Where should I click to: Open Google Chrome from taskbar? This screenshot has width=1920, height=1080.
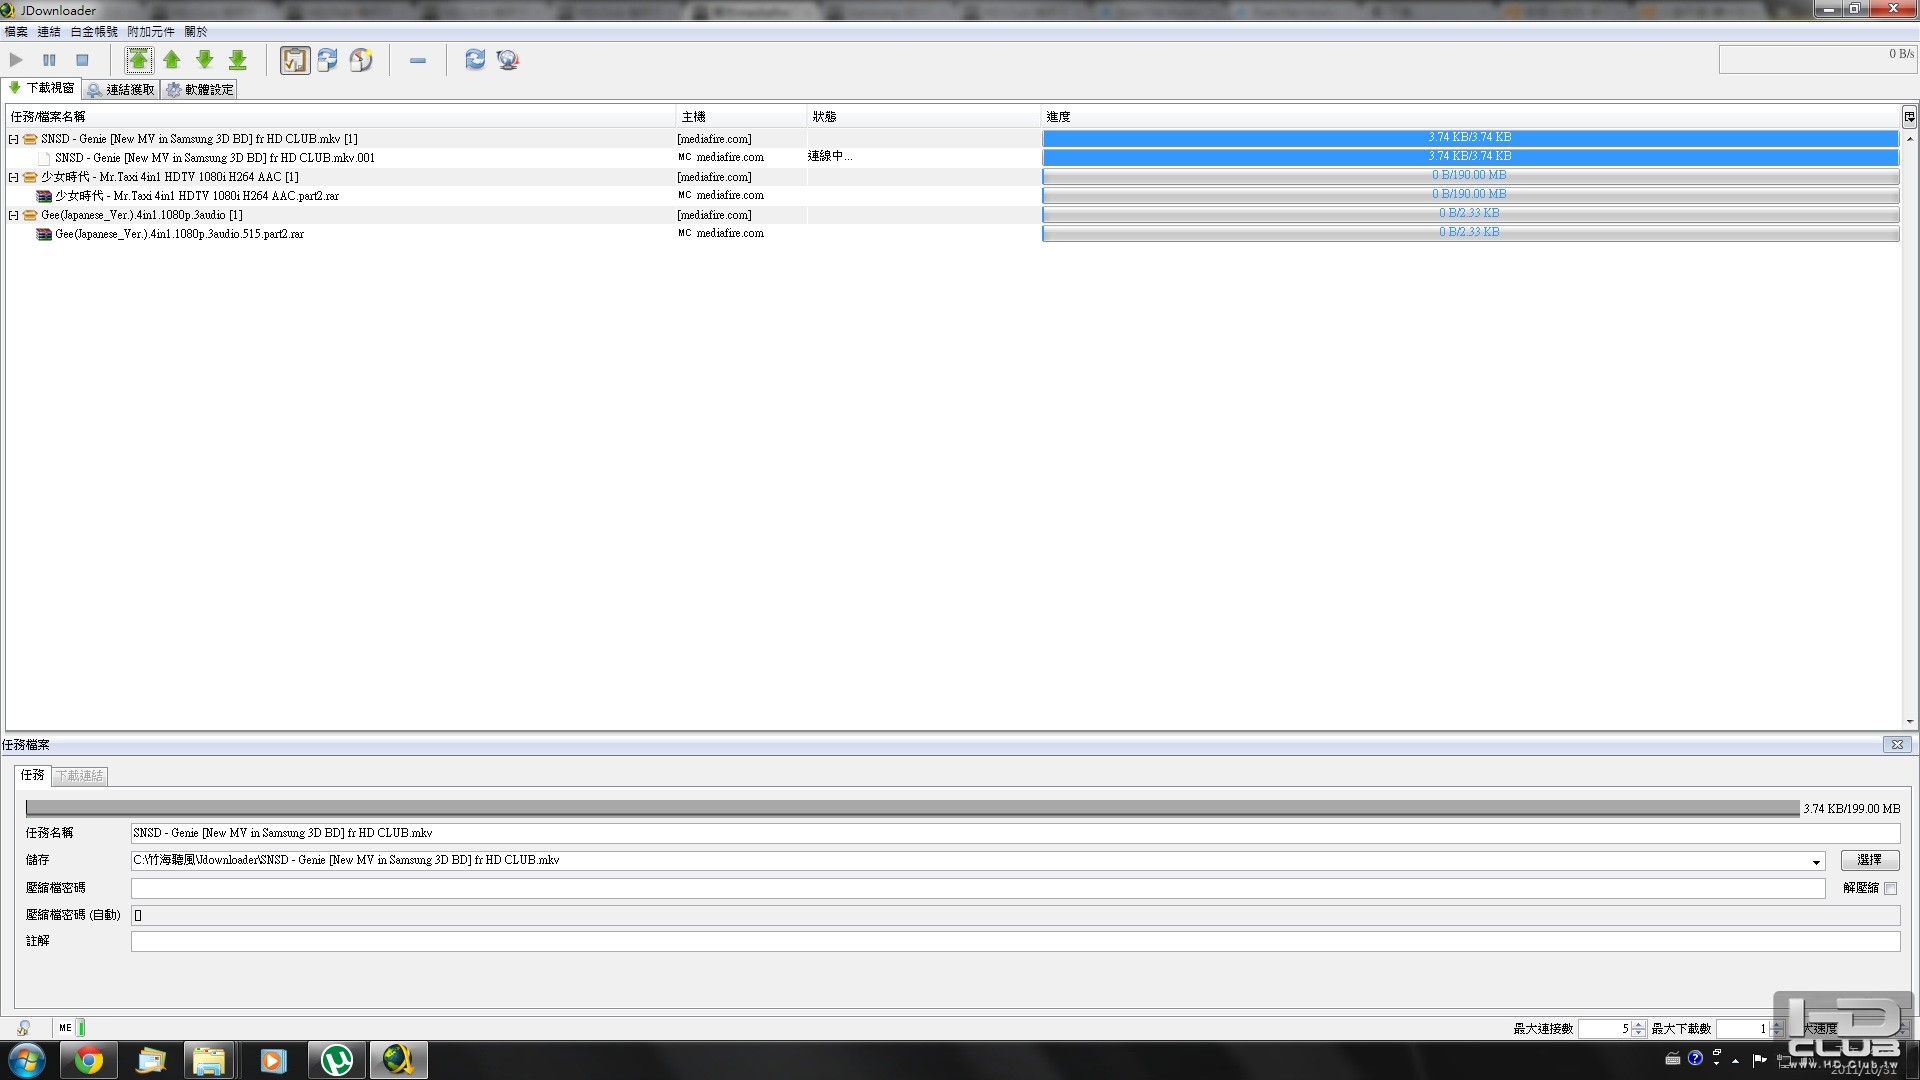pos(89,1061)
